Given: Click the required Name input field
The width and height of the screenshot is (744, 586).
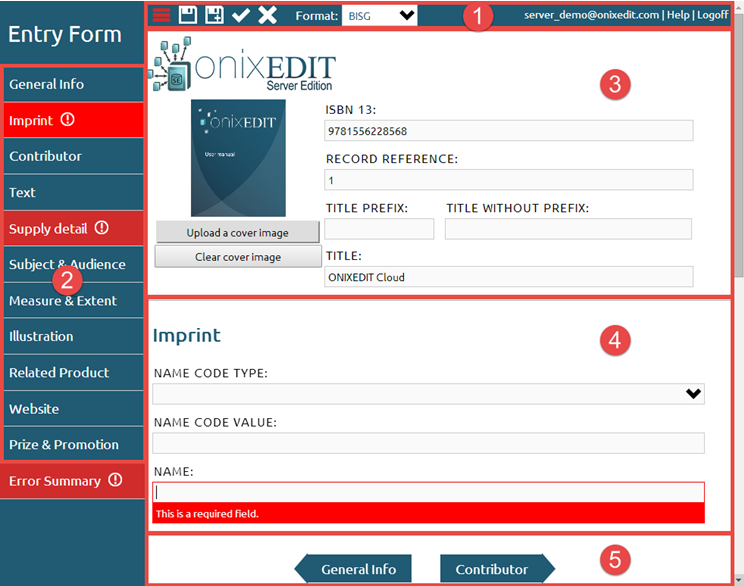Looking at the screenshot, I should [428, 493].
